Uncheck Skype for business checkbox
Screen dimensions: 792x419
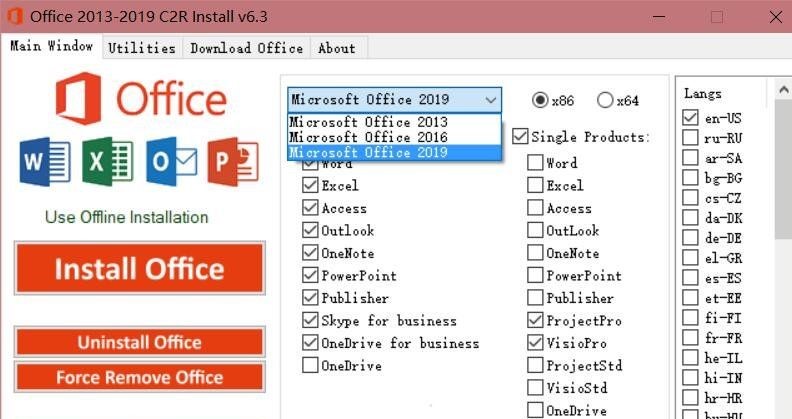[310, 320]
